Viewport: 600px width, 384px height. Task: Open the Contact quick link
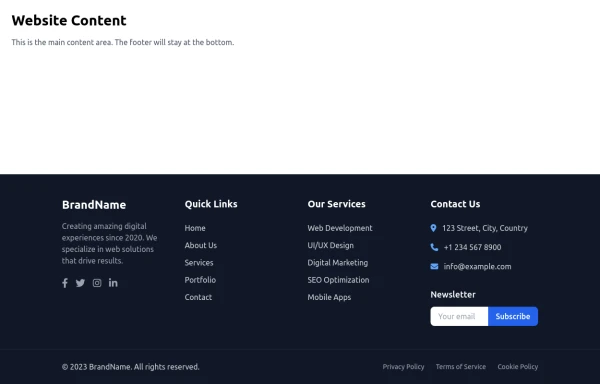198,297
